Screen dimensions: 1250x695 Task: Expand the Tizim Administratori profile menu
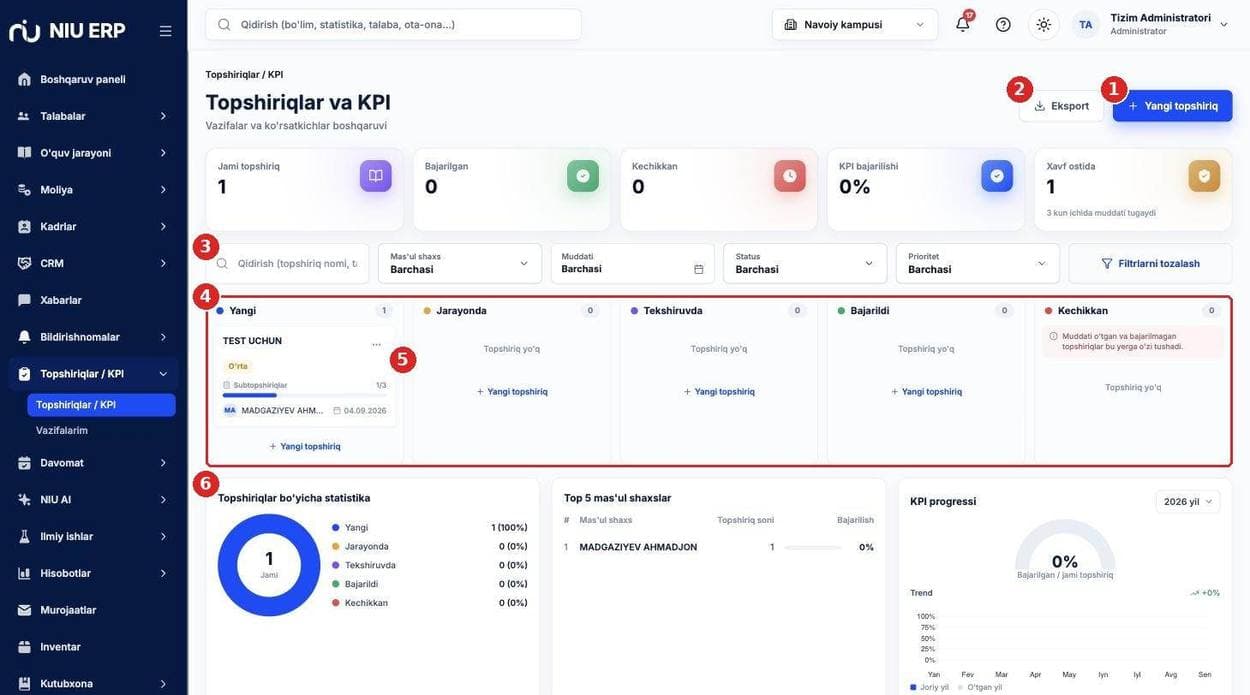(1224, 24)
